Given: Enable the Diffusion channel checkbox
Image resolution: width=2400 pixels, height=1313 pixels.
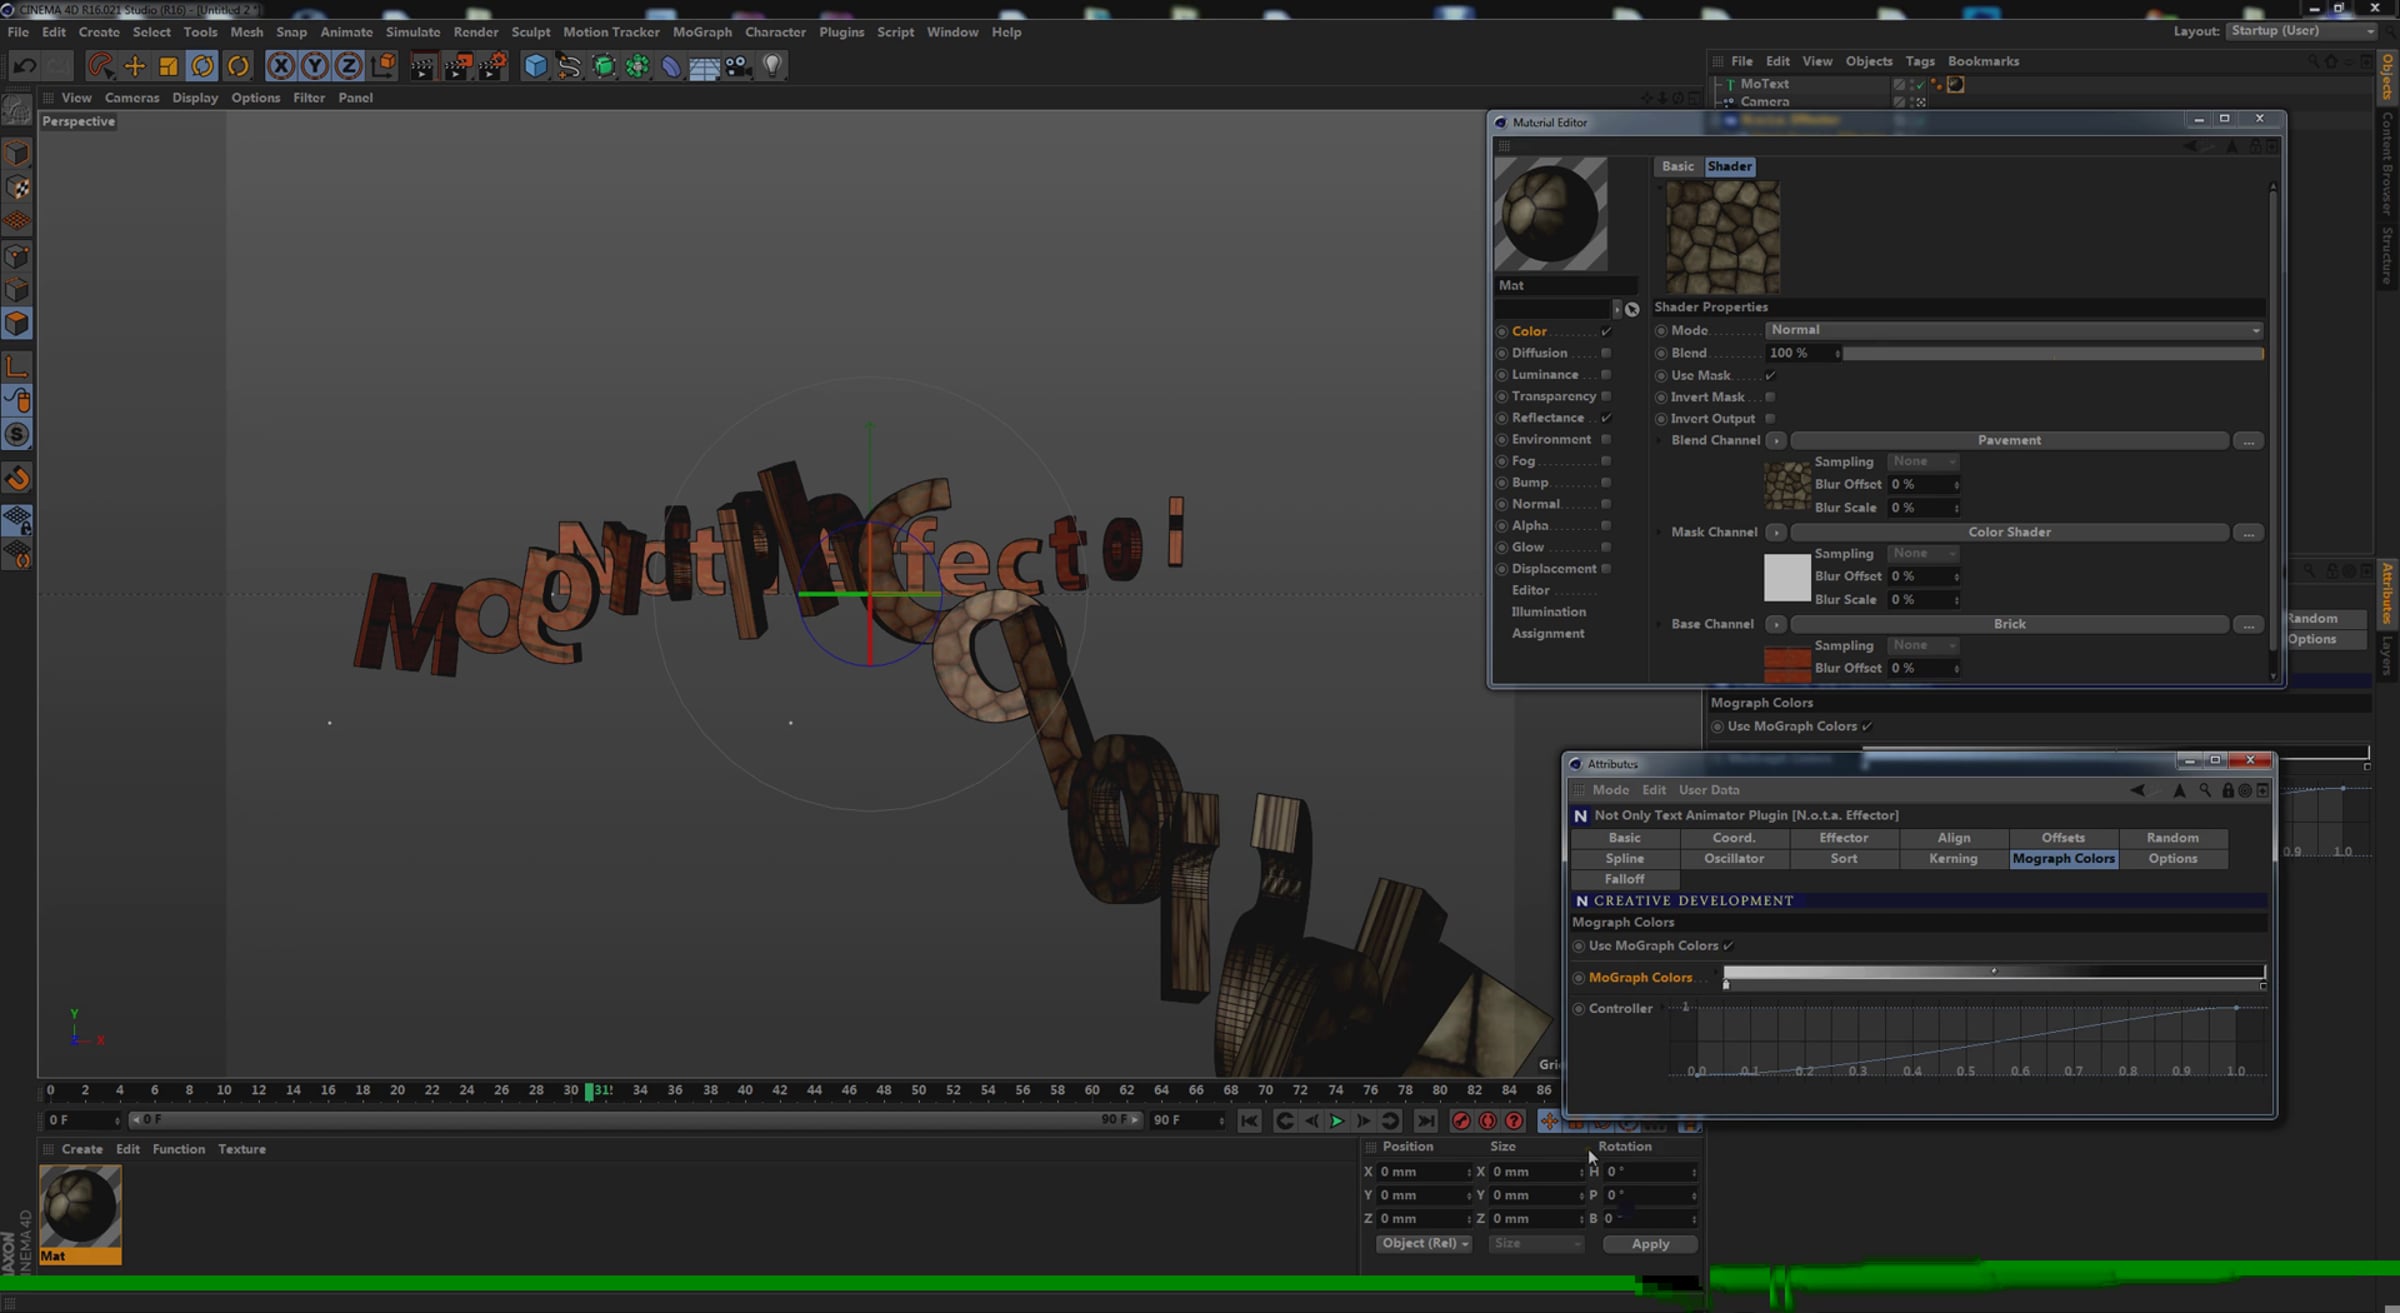Looking at the screenshot, I should (x=1606, y=353).
